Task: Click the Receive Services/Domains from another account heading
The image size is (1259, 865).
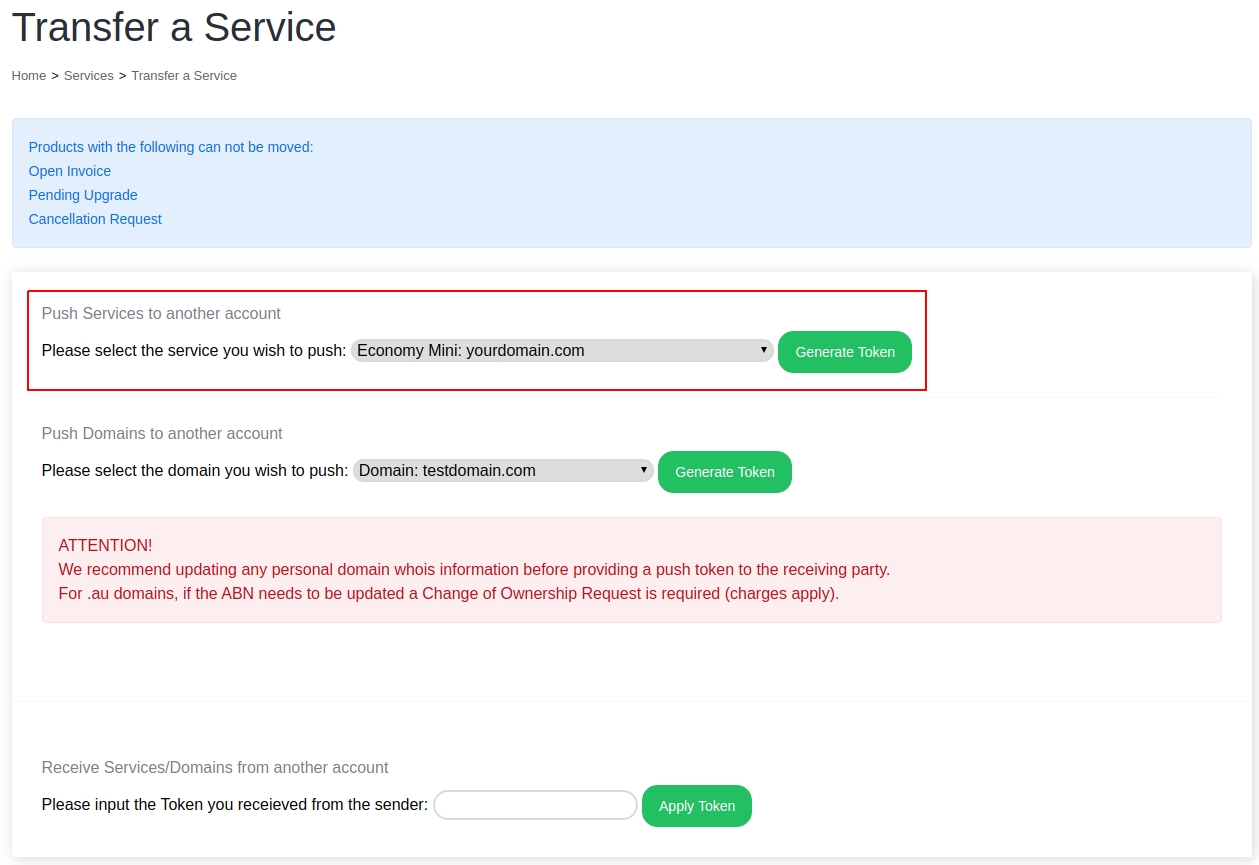Action: pos(215,768)
